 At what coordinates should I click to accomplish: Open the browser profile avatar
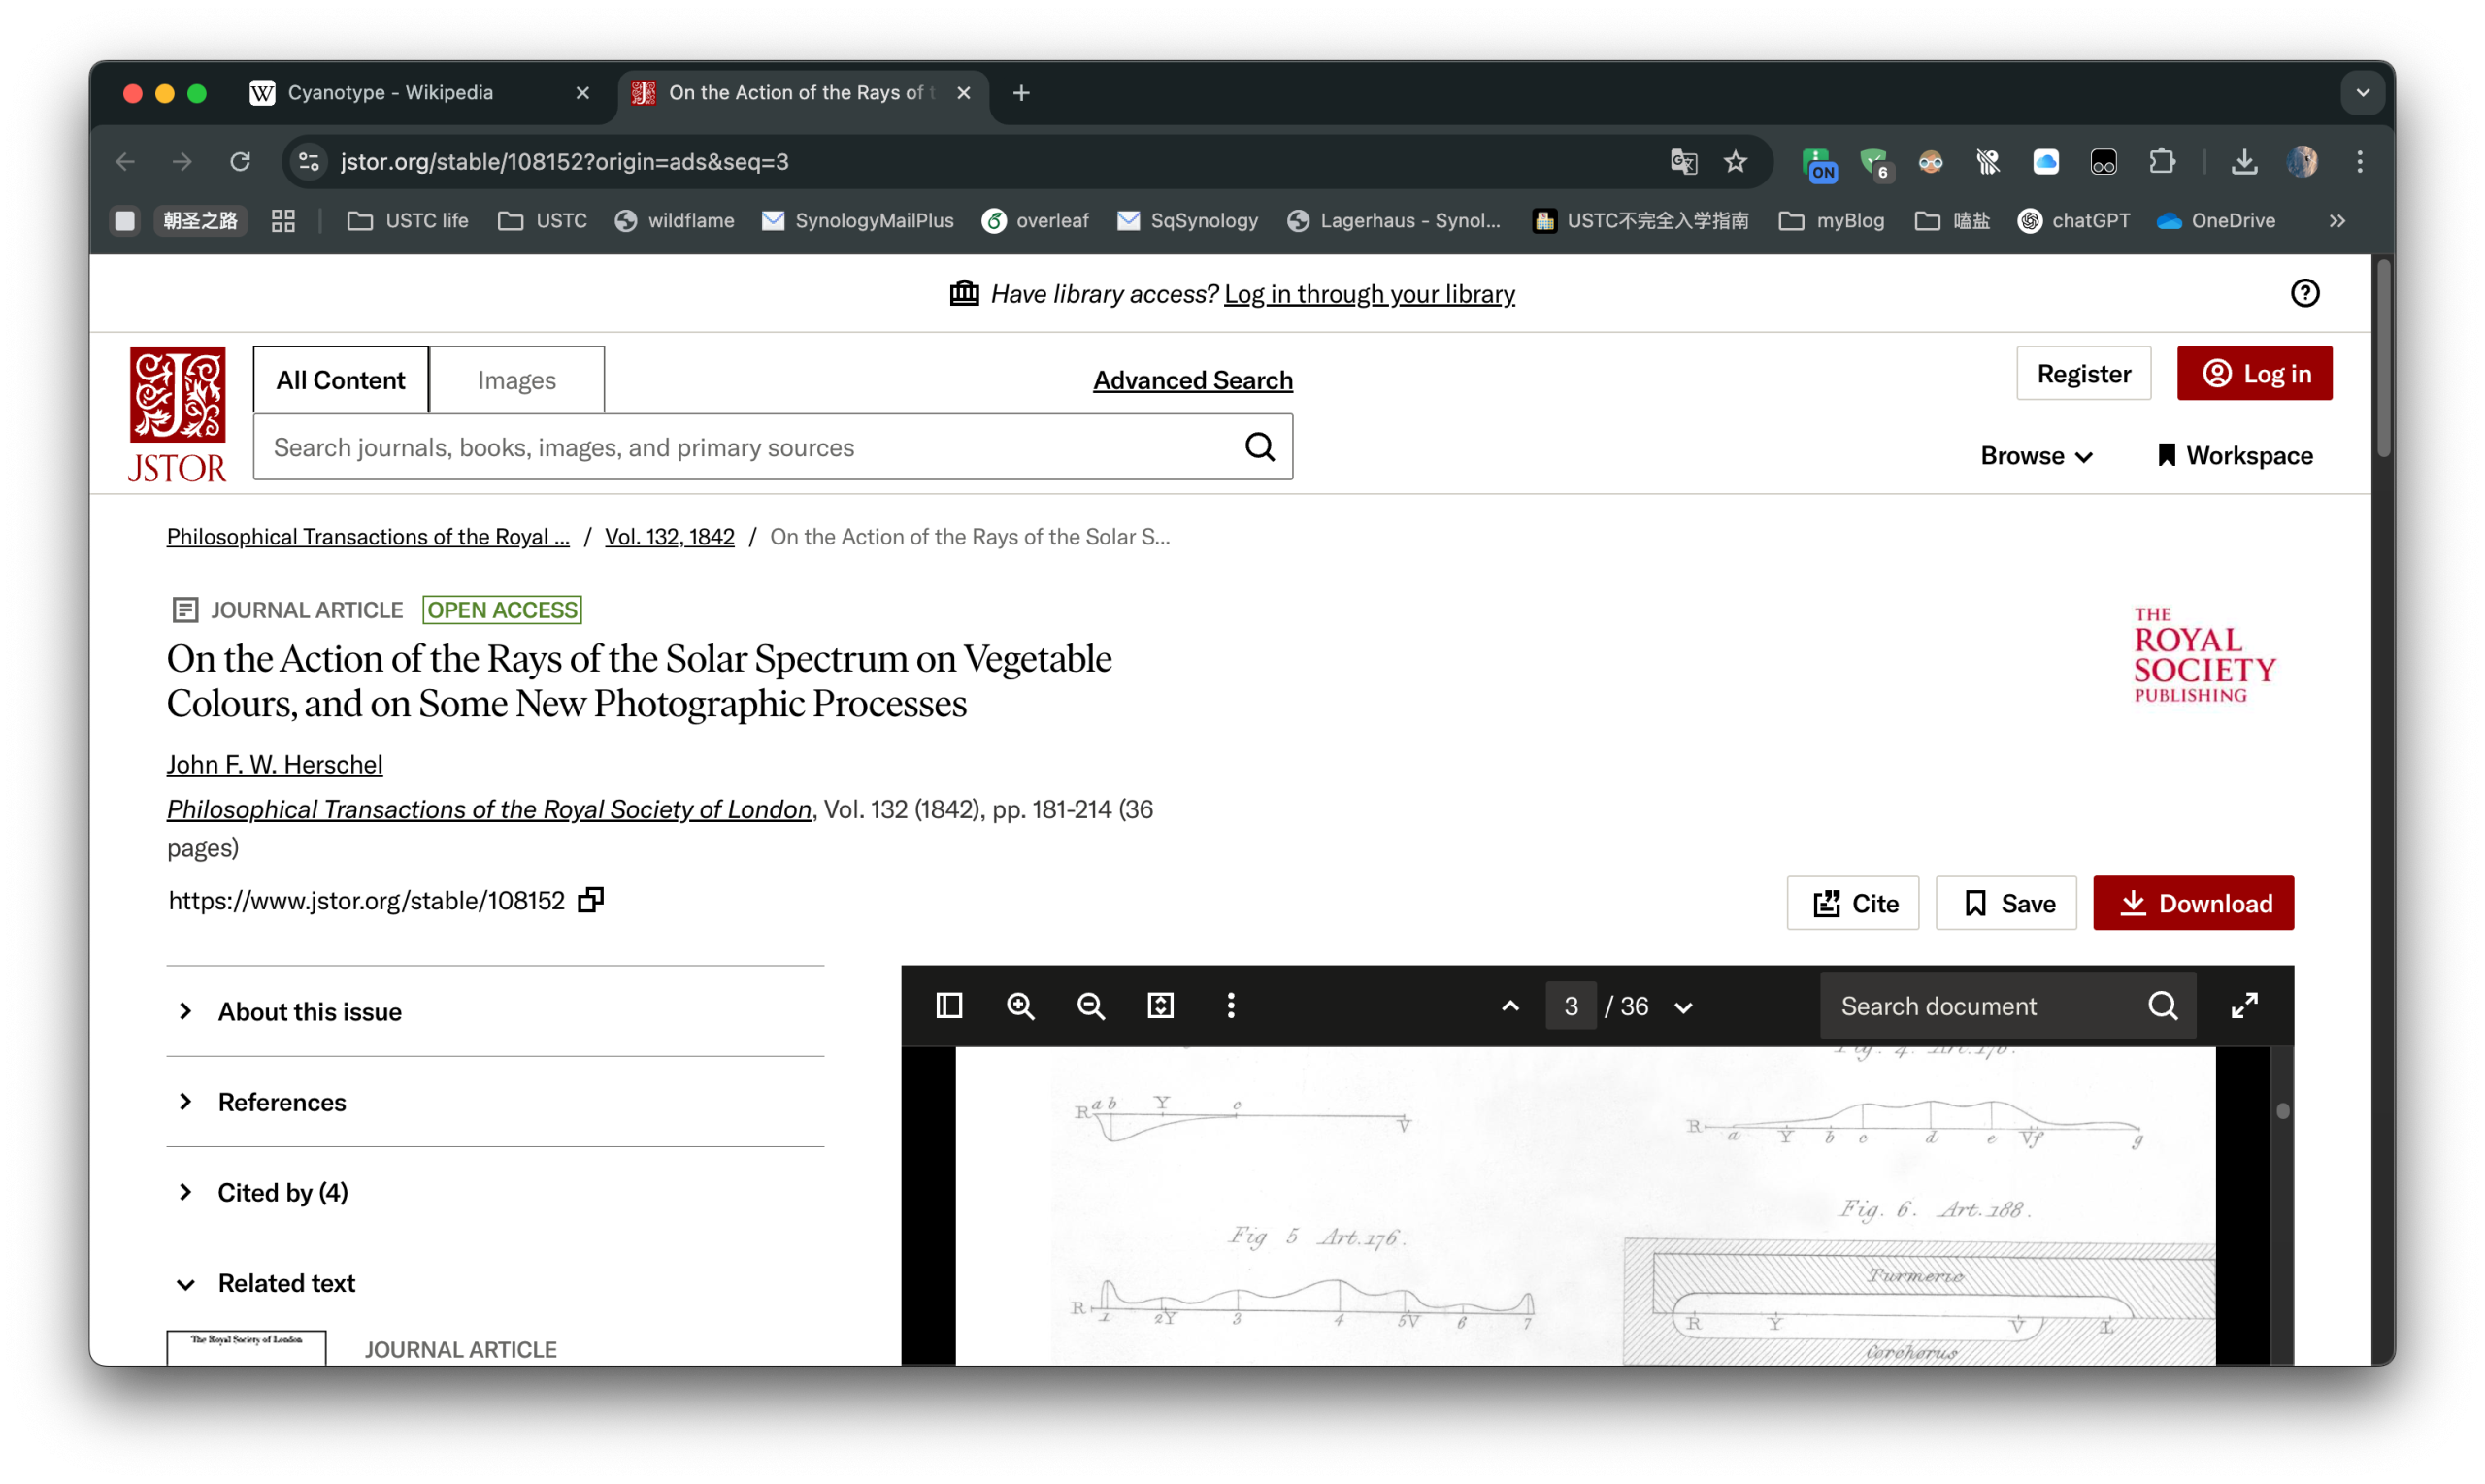tap(2302, 161)
